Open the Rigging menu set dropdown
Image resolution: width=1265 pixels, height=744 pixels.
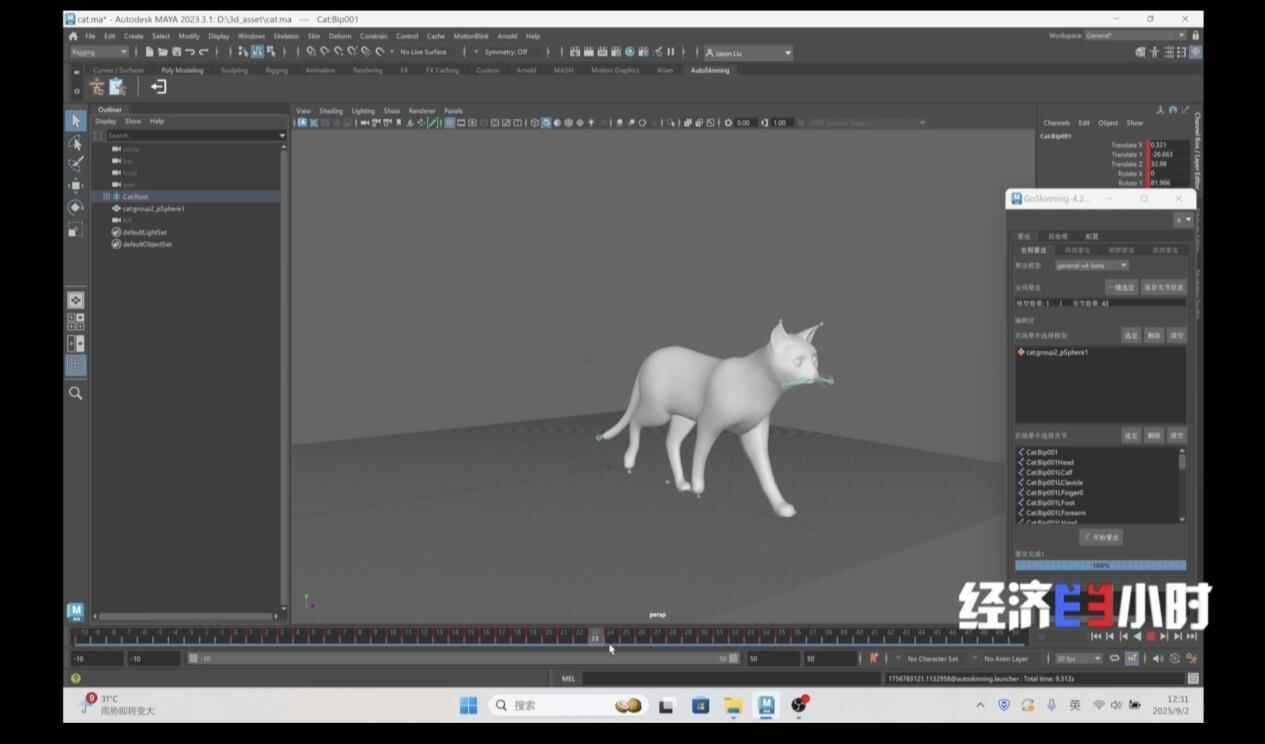click(x=99, y=52)
